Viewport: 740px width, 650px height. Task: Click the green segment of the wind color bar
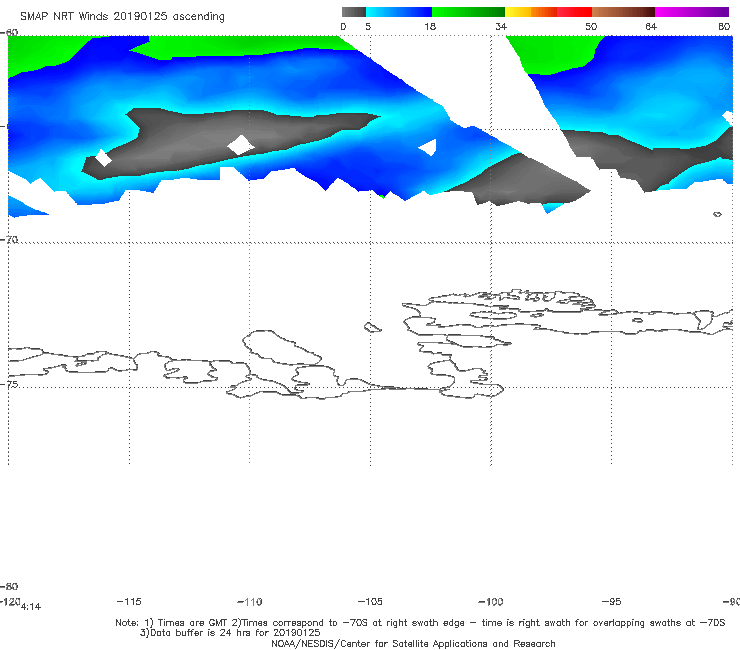click(x=468, y=12)
